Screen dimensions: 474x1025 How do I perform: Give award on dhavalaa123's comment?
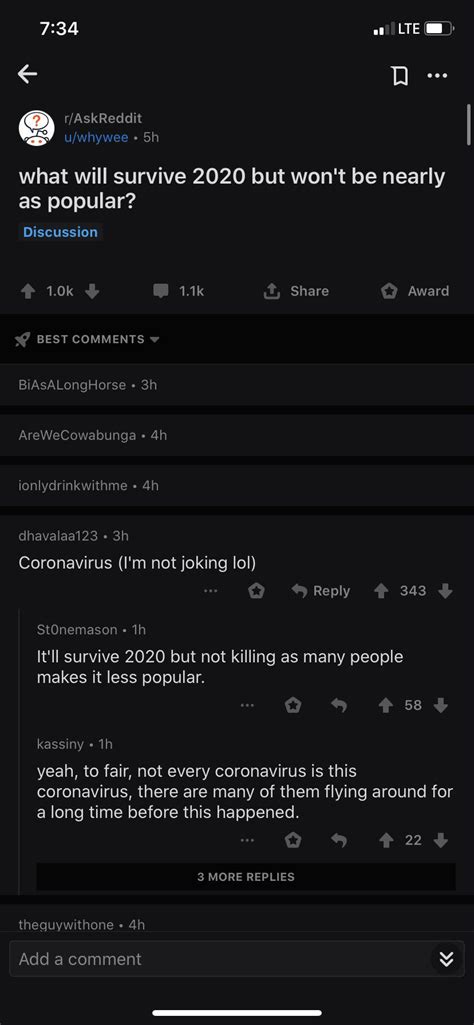[257, 591]
